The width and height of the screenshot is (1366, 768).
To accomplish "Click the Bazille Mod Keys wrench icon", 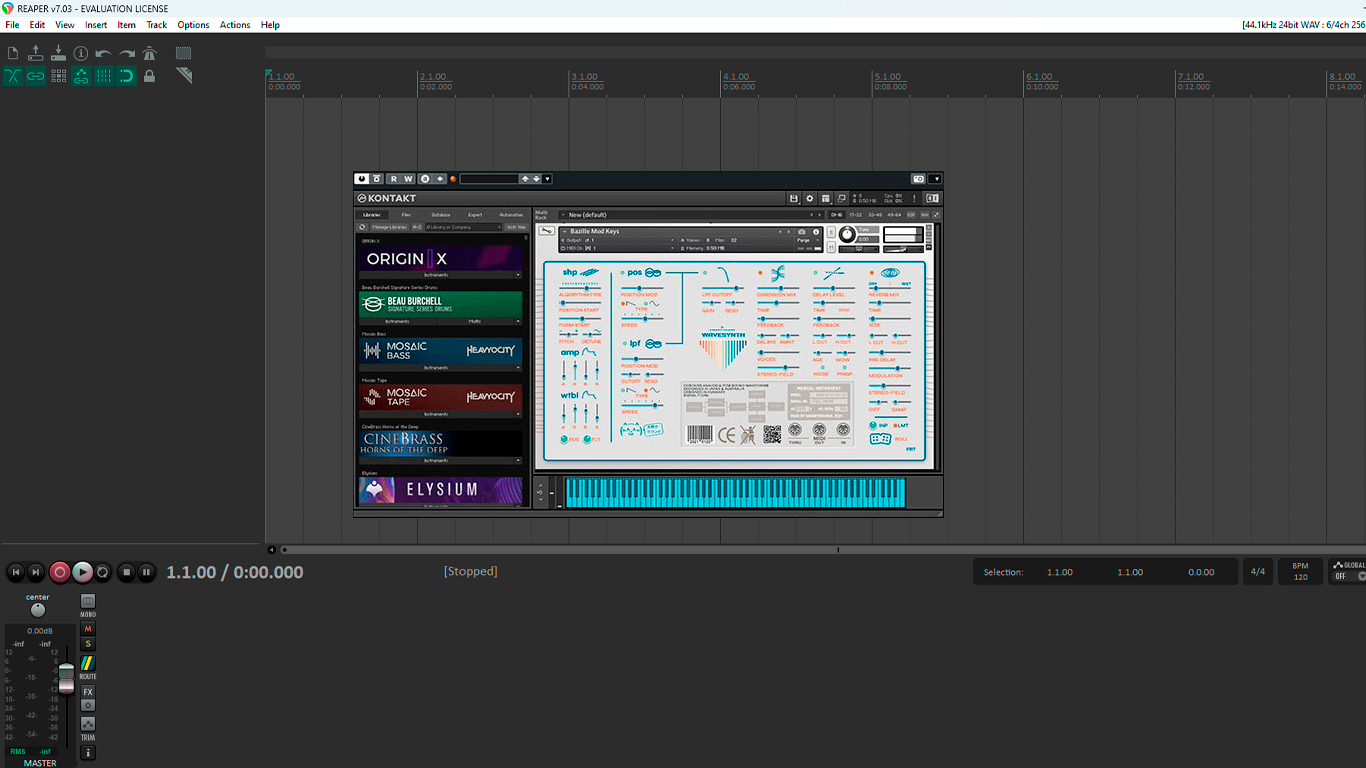I will (x=546, y=231).
